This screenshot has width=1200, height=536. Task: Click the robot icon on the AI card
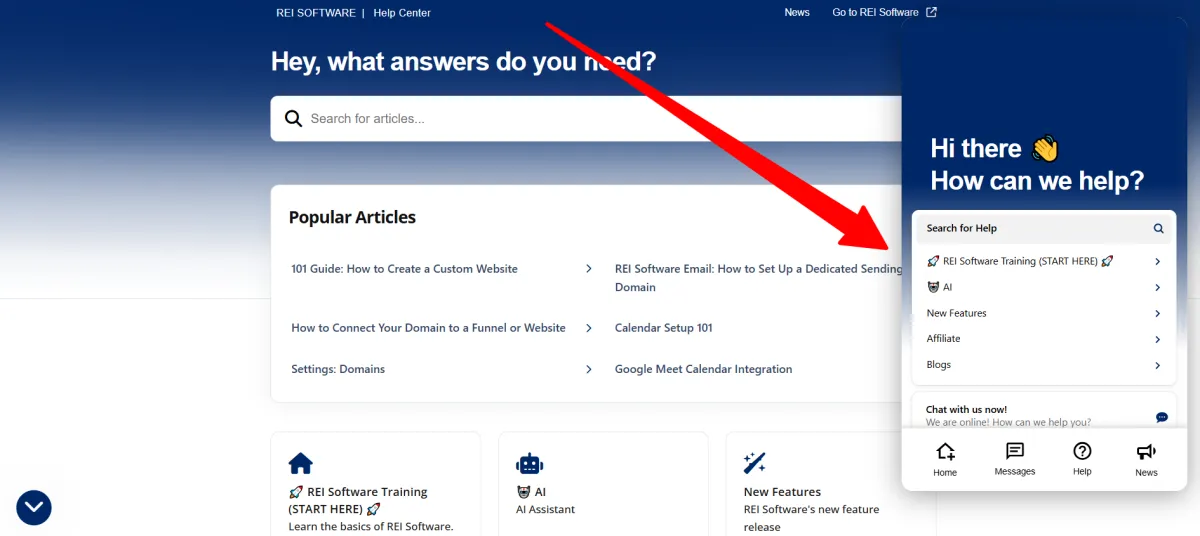(529, 463)
